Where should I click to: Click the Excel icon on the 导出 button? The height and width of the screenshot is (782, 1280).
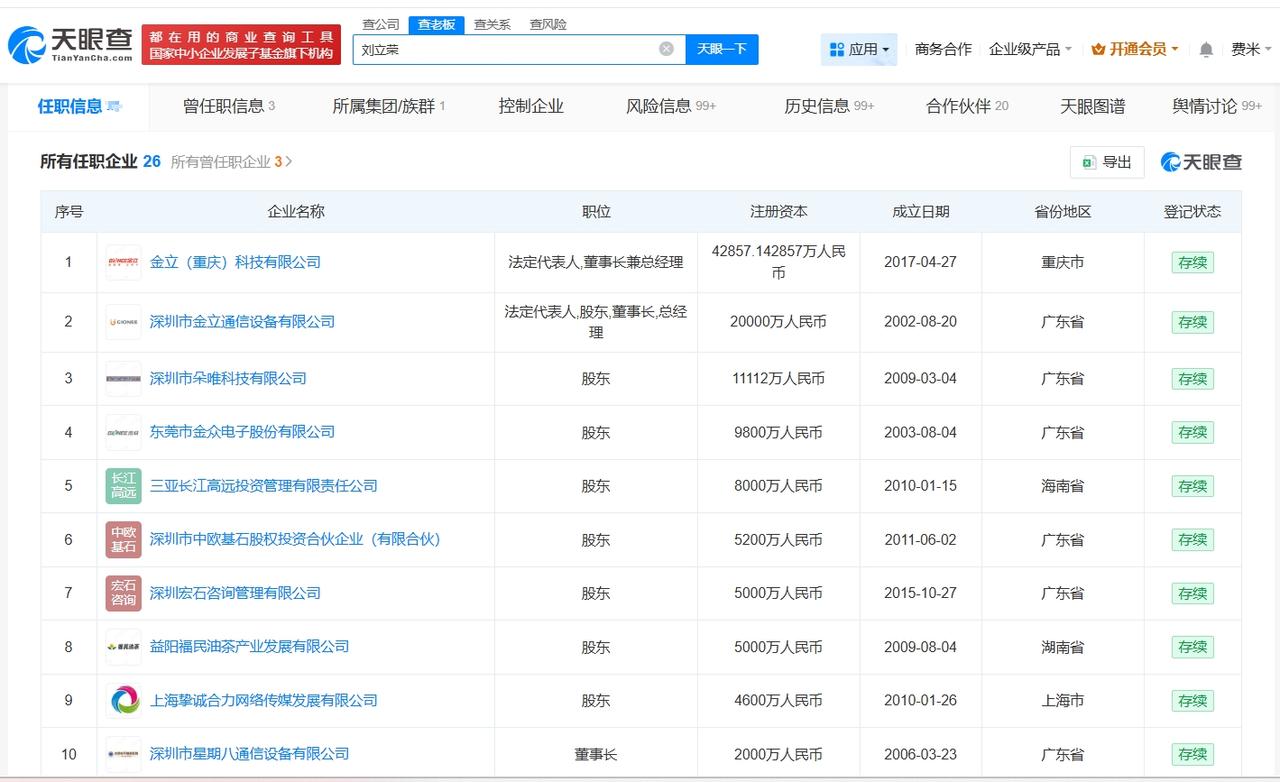coord(1088,162)
